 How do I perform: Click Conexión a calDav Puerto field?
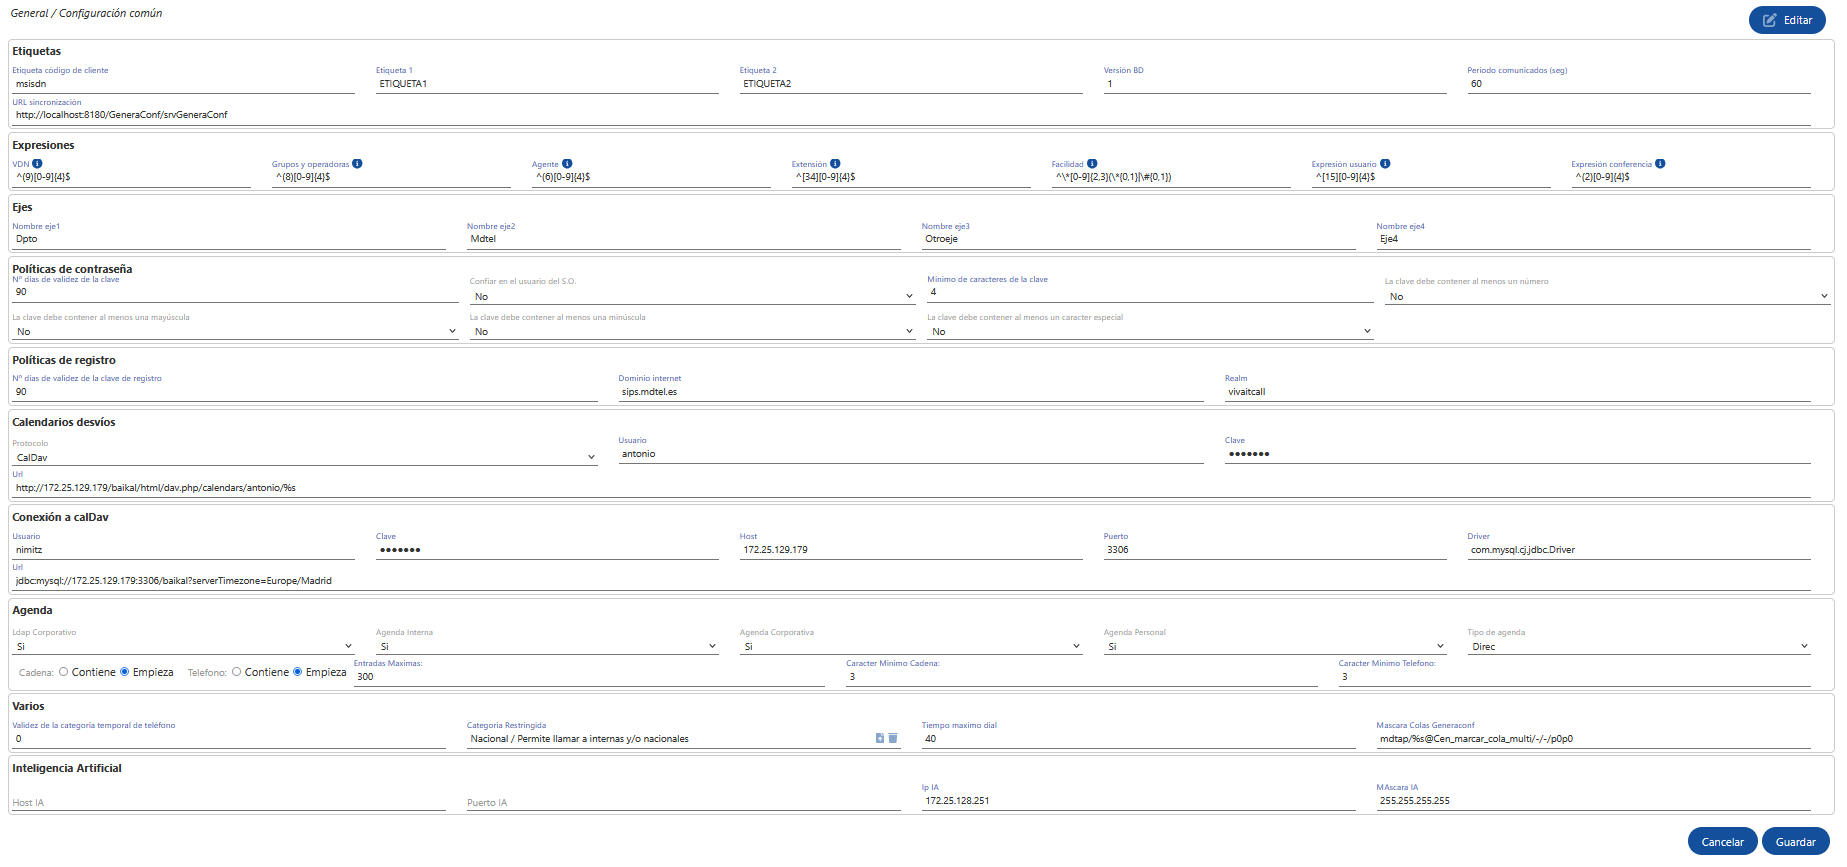(x=1275, y=550)
